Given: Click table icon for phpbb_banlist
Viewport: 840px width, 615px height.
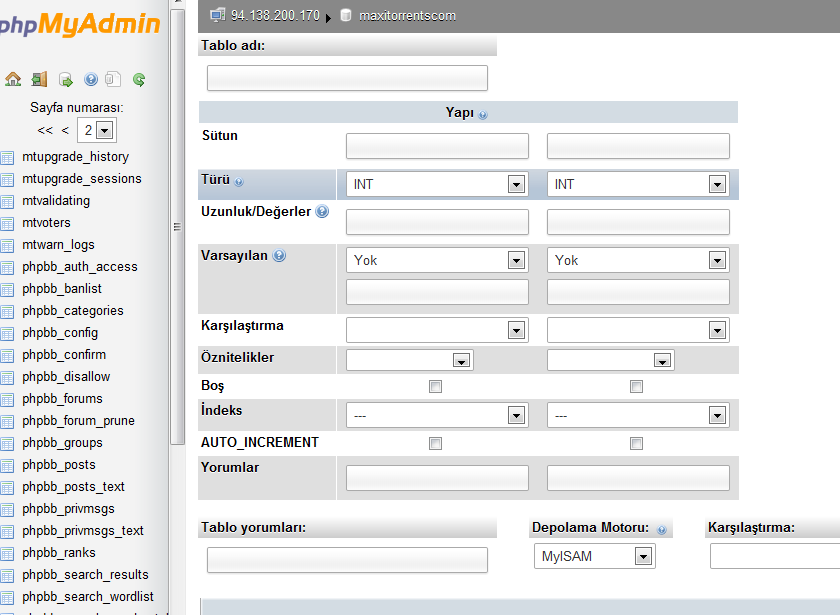Looking at the screenshot, I should pyautogui.click(x=7, y=289).
